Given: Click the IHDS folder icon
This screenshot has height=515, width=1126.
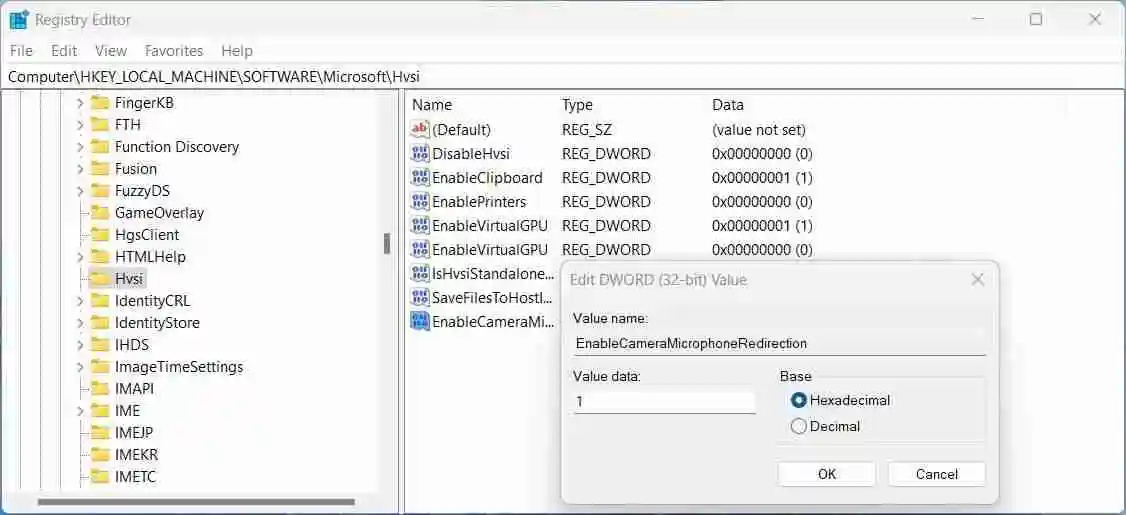Looking at the screenshot, I should (x=100, y=345).
